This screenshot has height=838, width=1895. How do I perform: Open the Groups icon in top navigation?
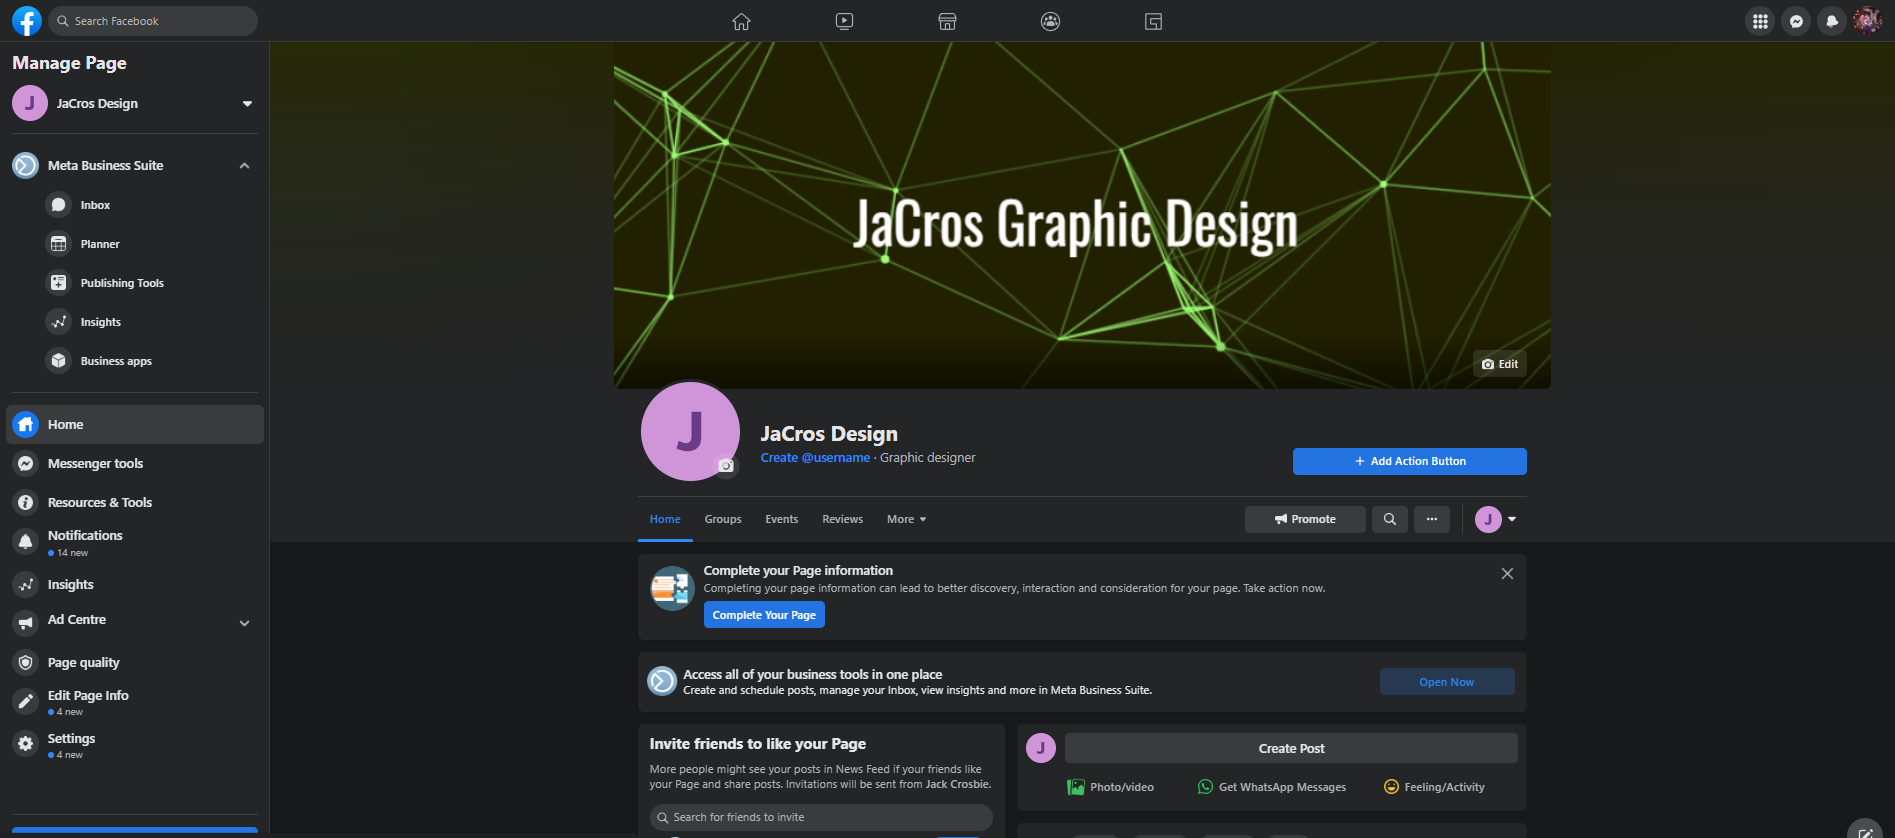coord(1050,21)
